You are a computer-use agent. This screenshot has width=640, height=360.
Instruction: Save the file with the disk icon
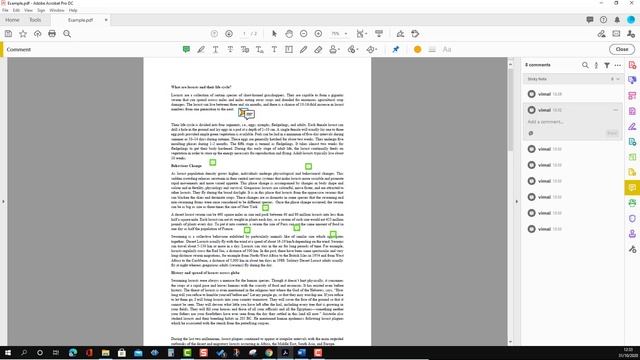pyautogui.click(x=8, y=34)
